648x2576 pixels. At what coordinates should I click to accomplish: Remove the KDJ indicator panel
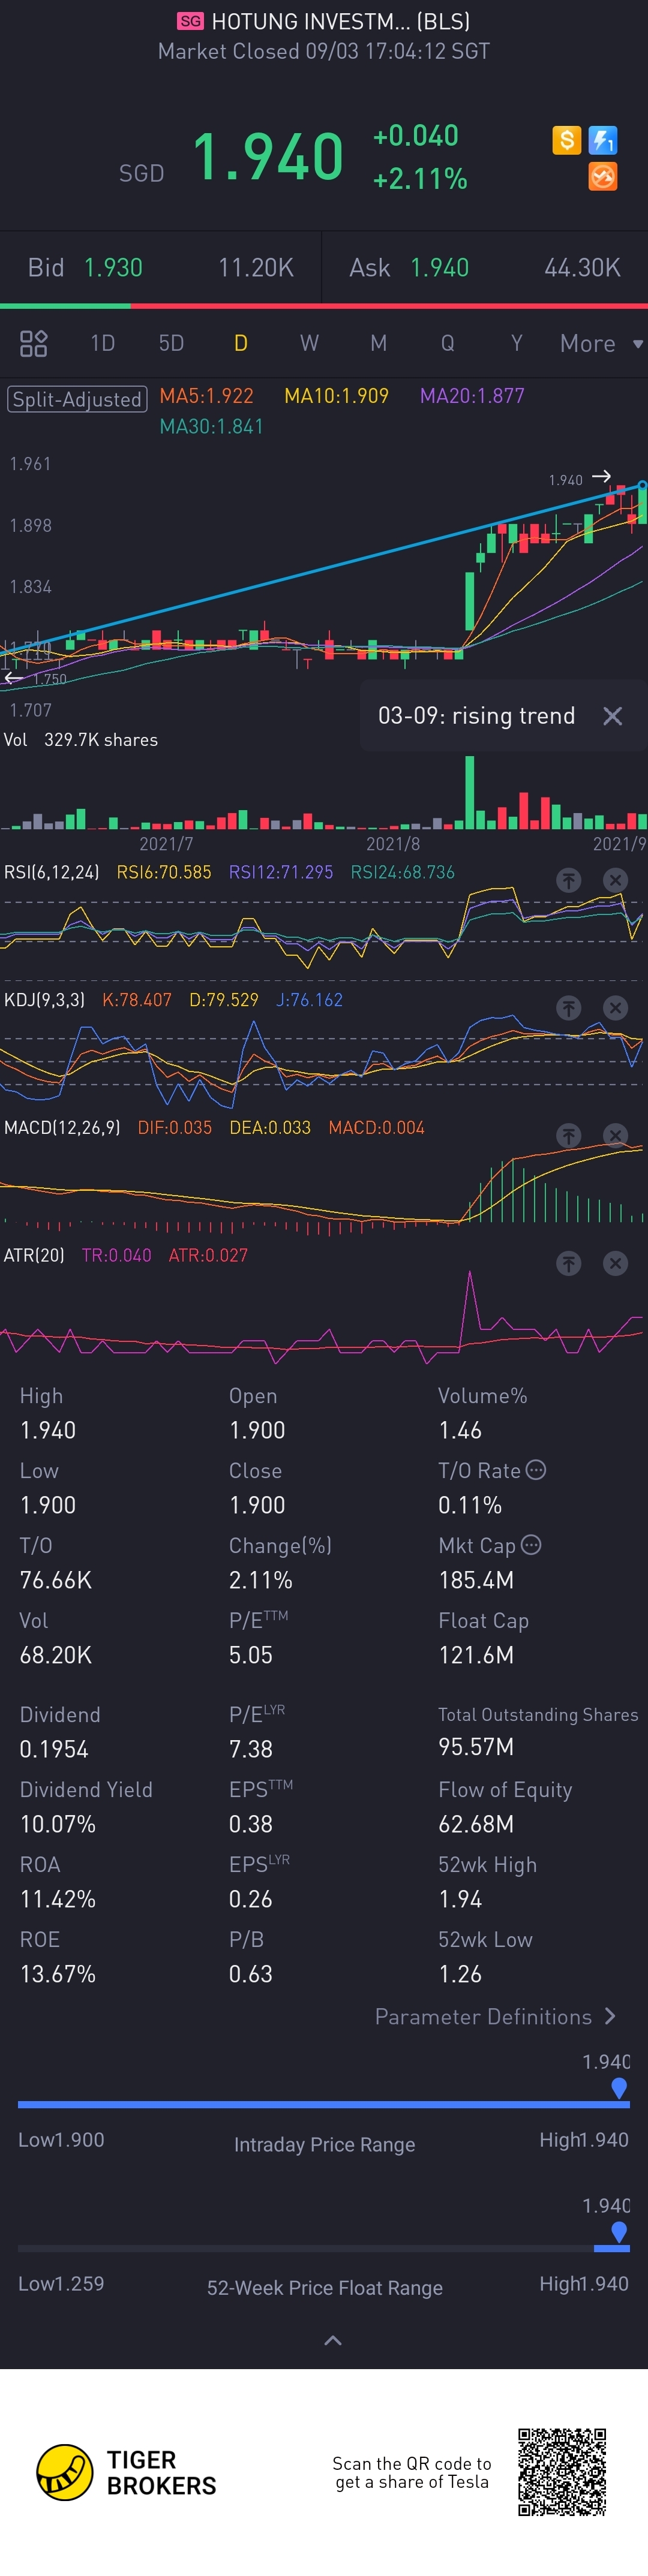(616, 1008)
